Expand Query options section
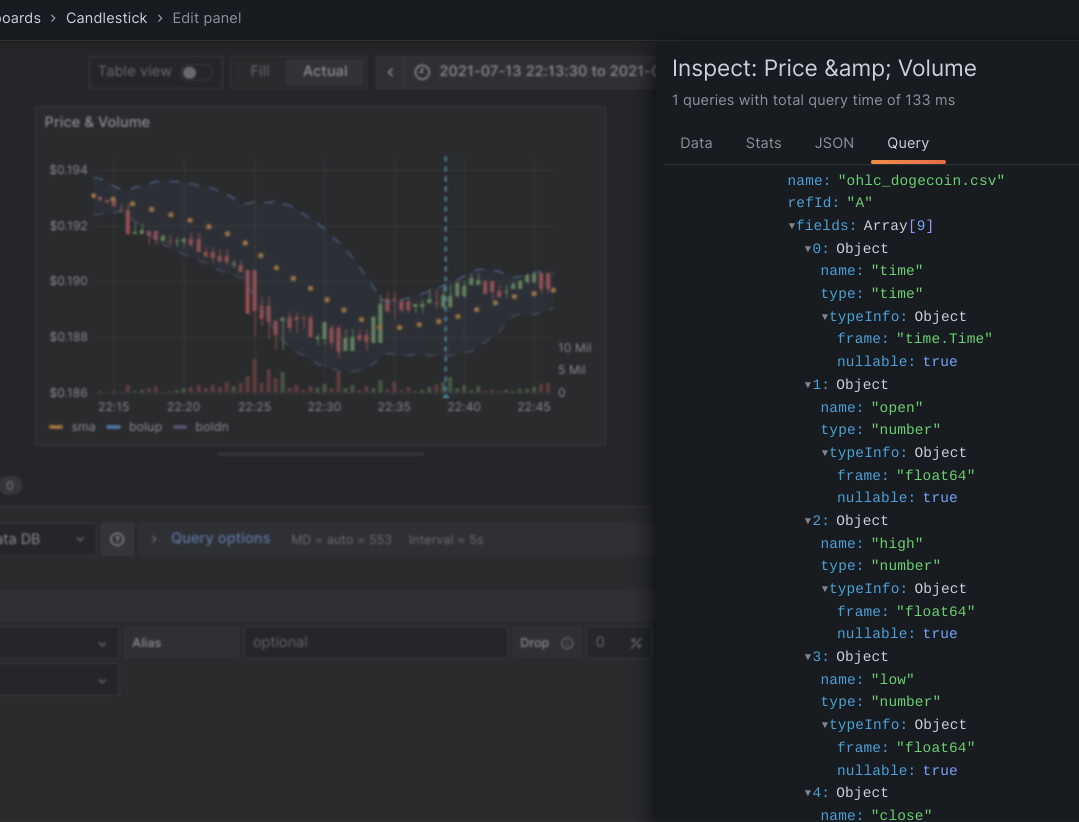 tap(220, 539)
